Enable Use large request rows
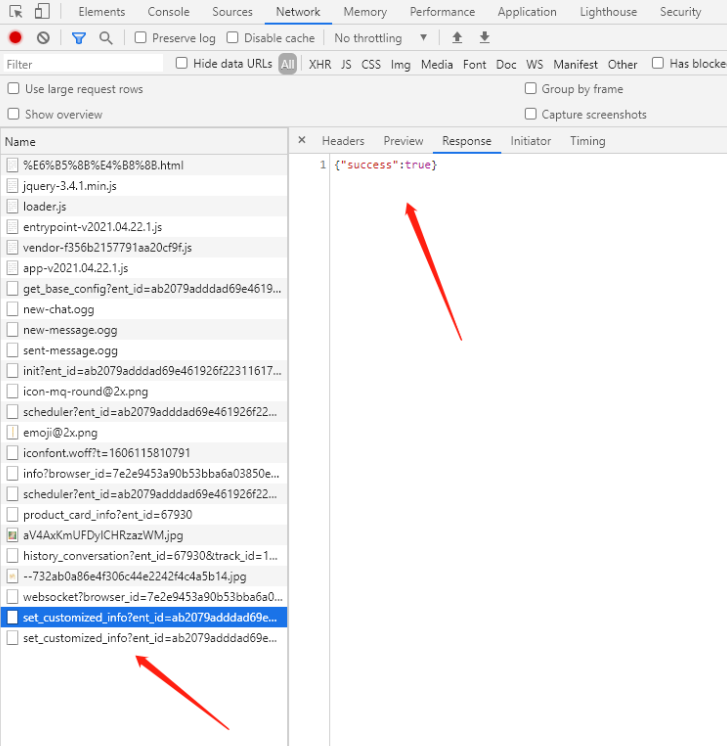This screenshot has width=727, height=746. [13, 88]
